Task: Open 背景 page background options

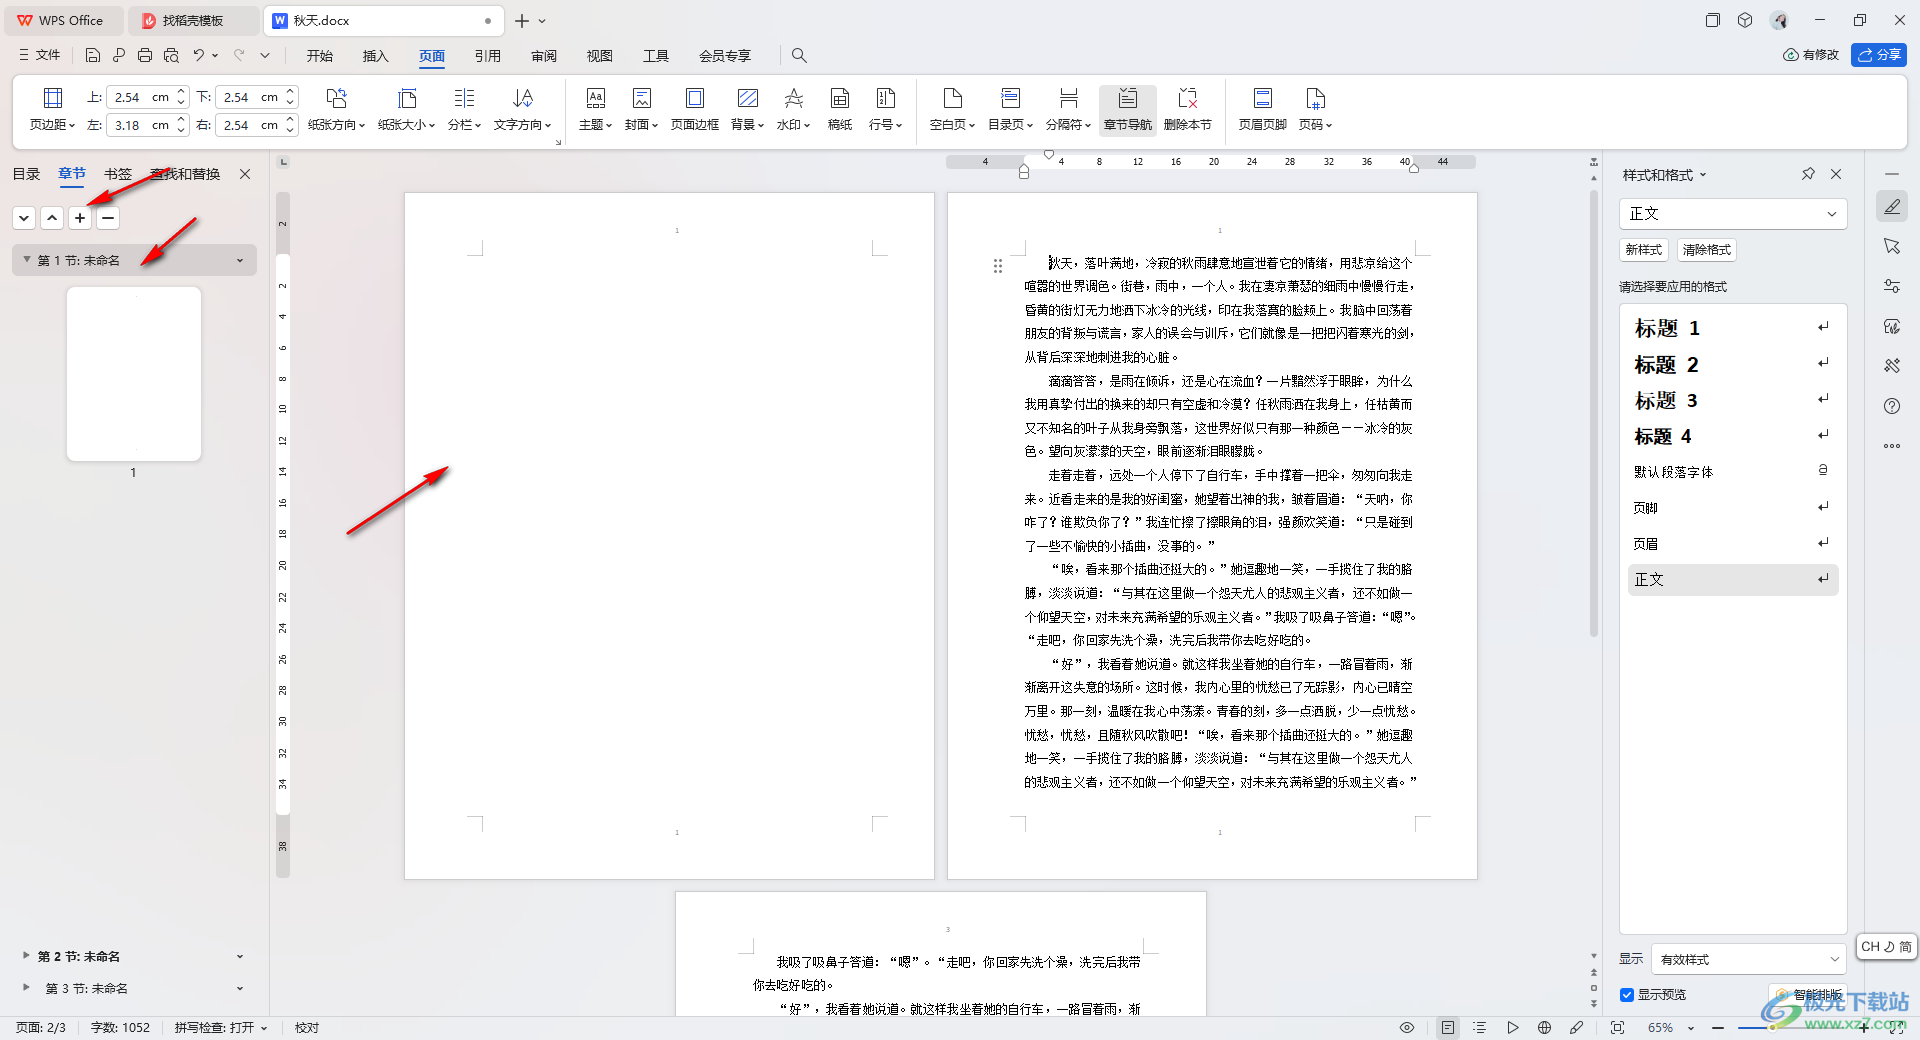Action: pyautogui.click(x=747, y=108)
